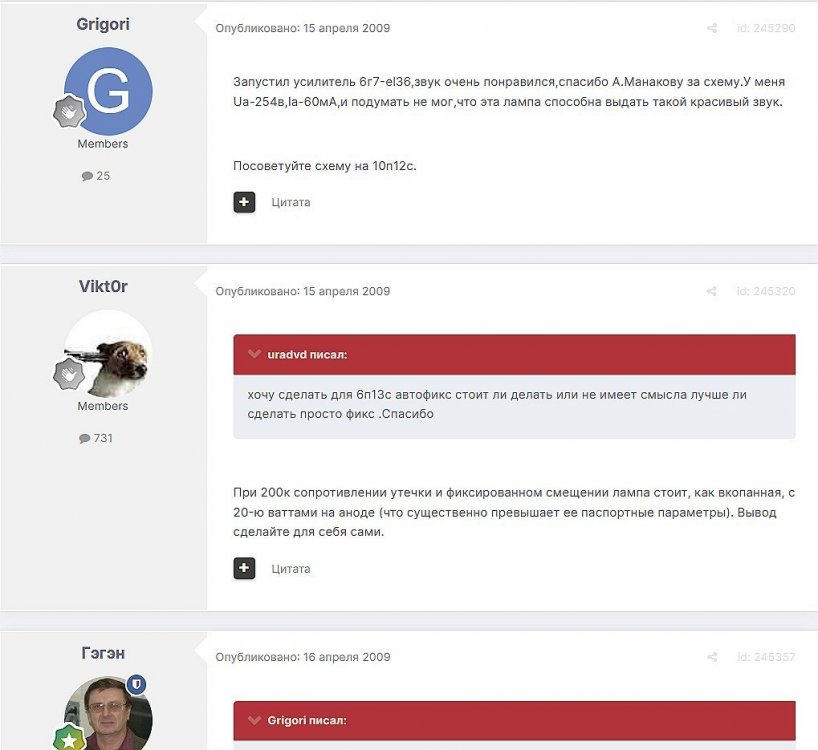Screen dimensions: 818x750
Task: Click the share icon on Гэгэн's post
Action: coord(712,657)
